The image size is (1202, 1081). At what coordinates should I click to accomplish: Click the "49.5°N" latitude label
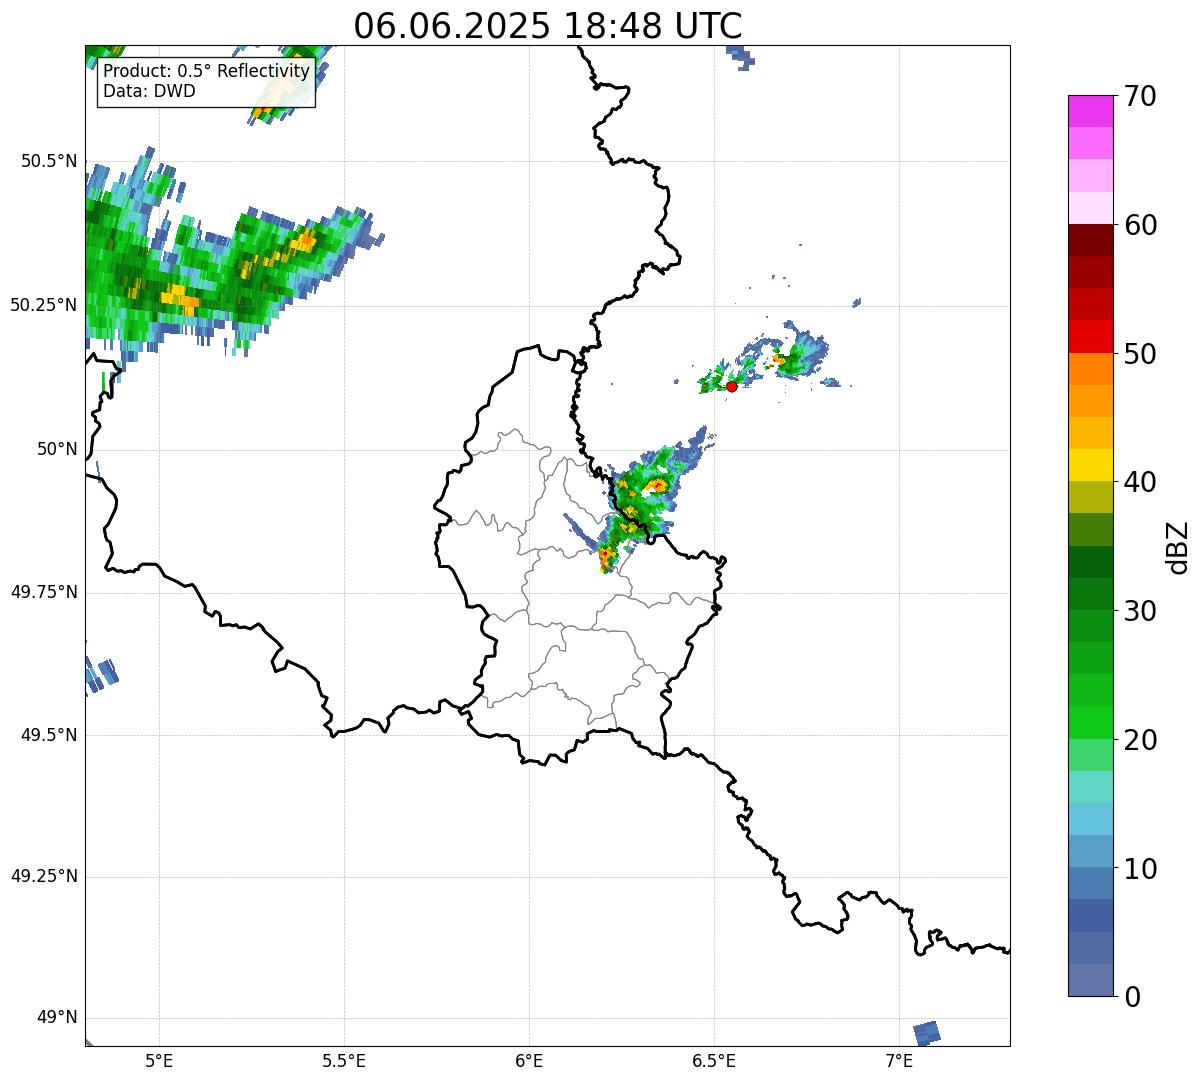[x=49, y=735]
